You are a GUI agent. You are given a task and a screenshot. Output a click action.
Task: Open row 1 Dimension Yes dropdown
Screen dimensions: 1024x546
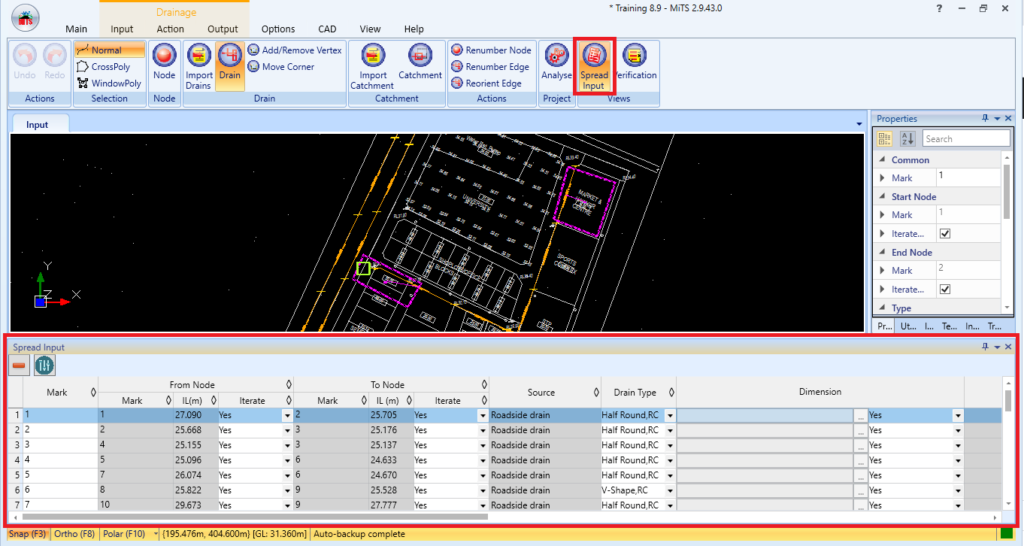click(957, 415)
